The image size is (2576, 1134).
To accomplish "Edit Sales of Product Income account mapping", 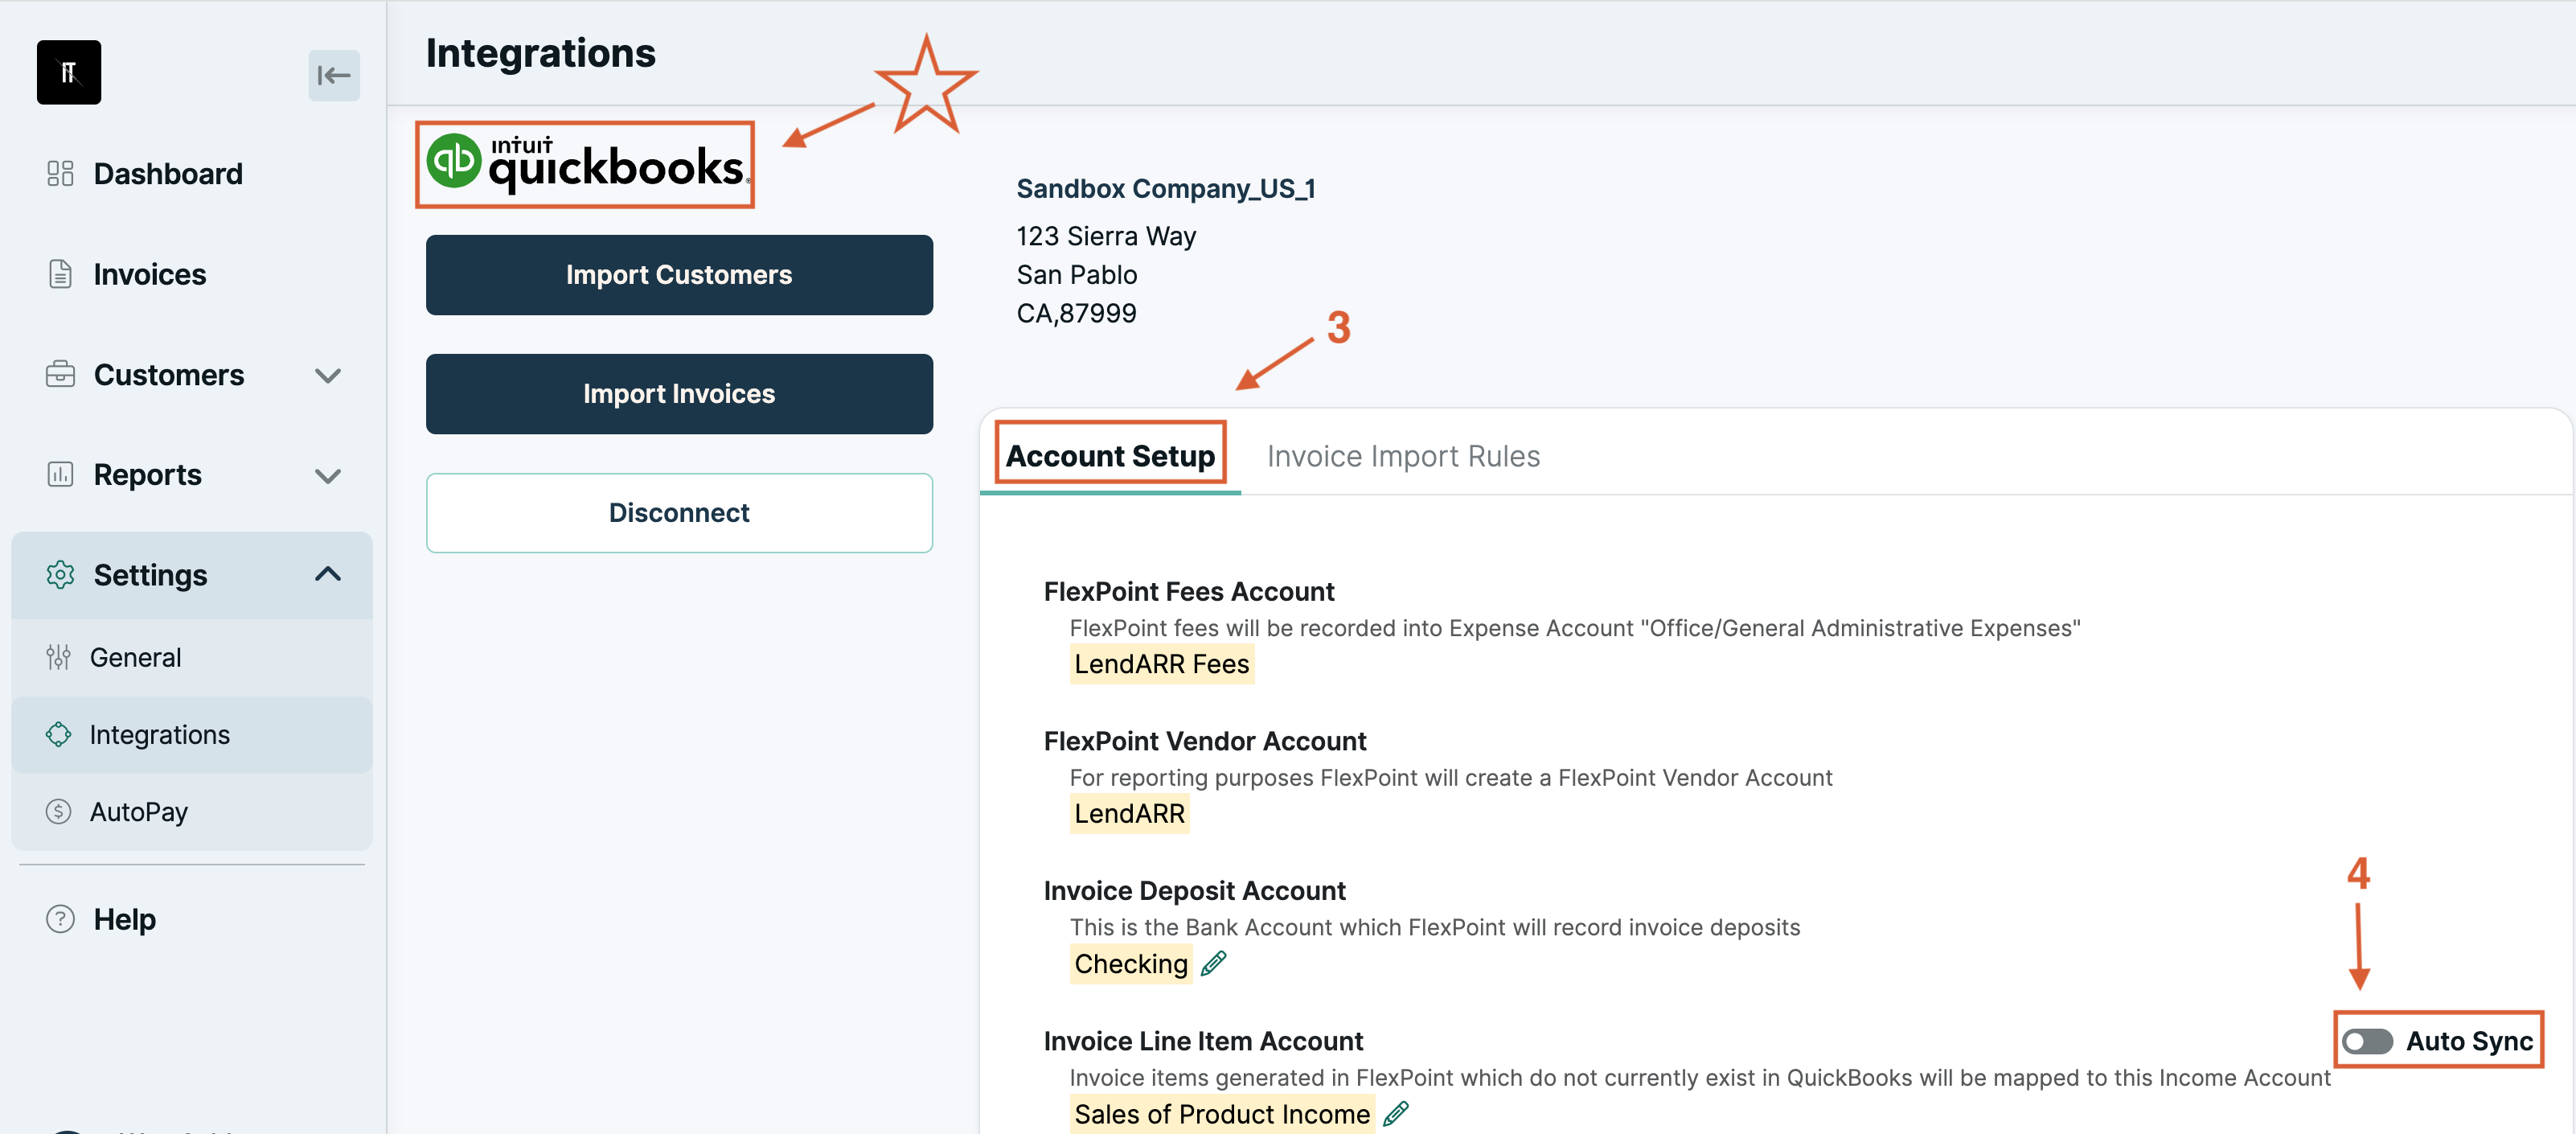I will click(1398, 1112).
